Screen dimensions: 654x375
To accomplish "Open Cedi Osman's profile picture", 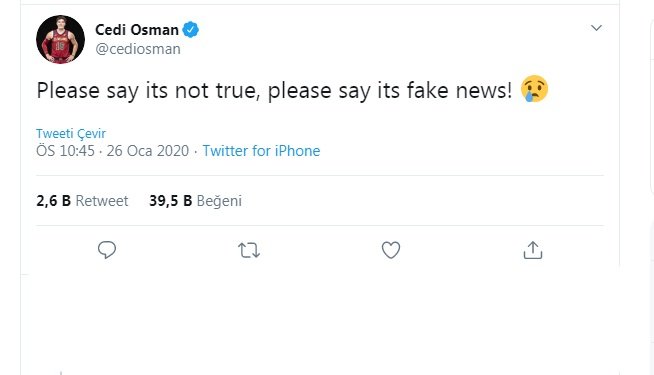I will [x=60, y=40].
